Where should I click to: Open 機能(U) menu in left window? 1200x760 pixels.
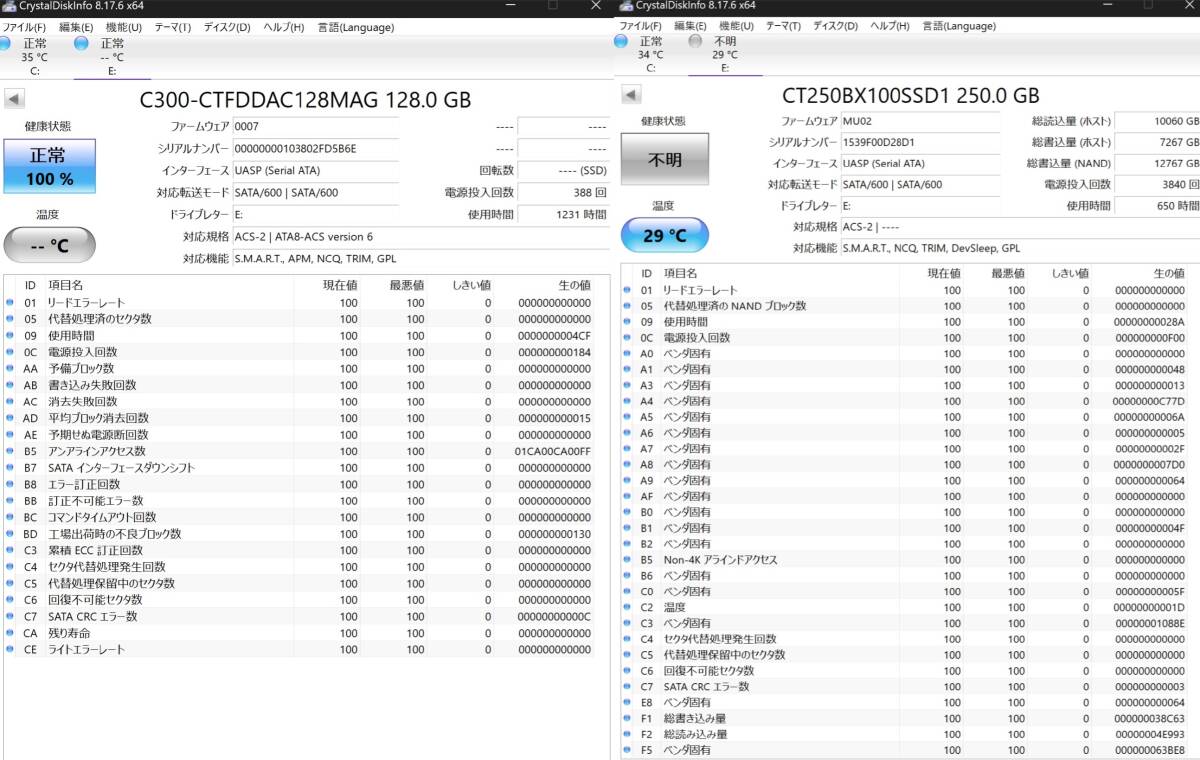[123, 27]
